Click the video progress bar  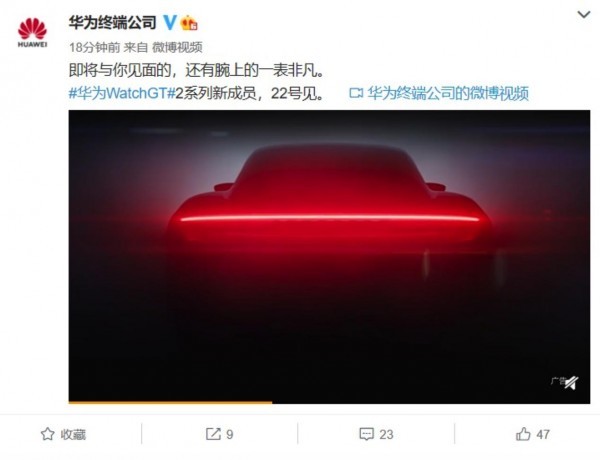click(329, 402)
